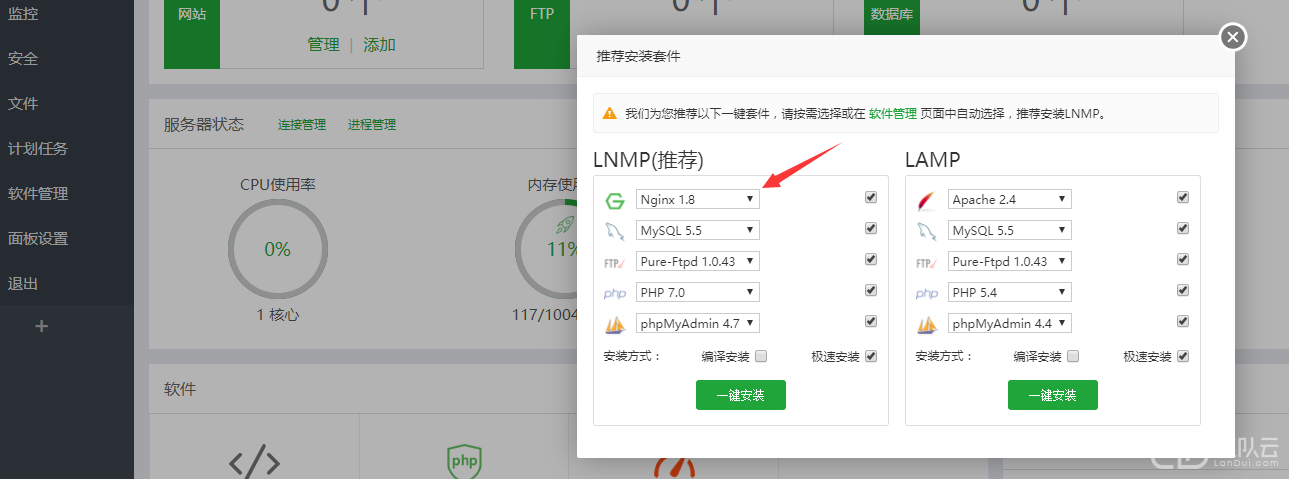The image size is (1289, 479).
Task: Click the CPU usage 0% gauge
Action: point(278,249)
